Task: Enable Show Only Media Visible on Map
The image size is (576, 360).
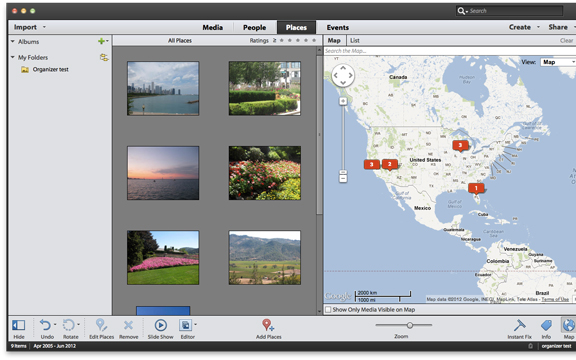Action: (328, 310)
